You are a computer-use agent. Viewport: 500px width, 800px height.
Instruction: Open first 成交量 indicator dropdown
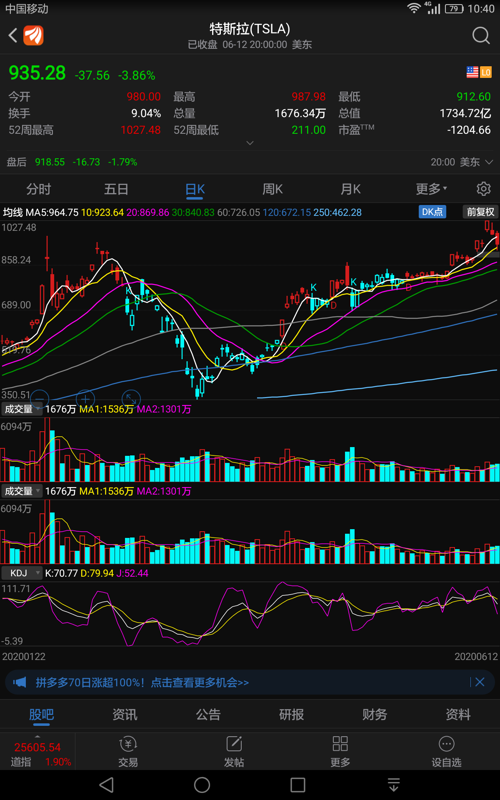(x=22, y=409)
